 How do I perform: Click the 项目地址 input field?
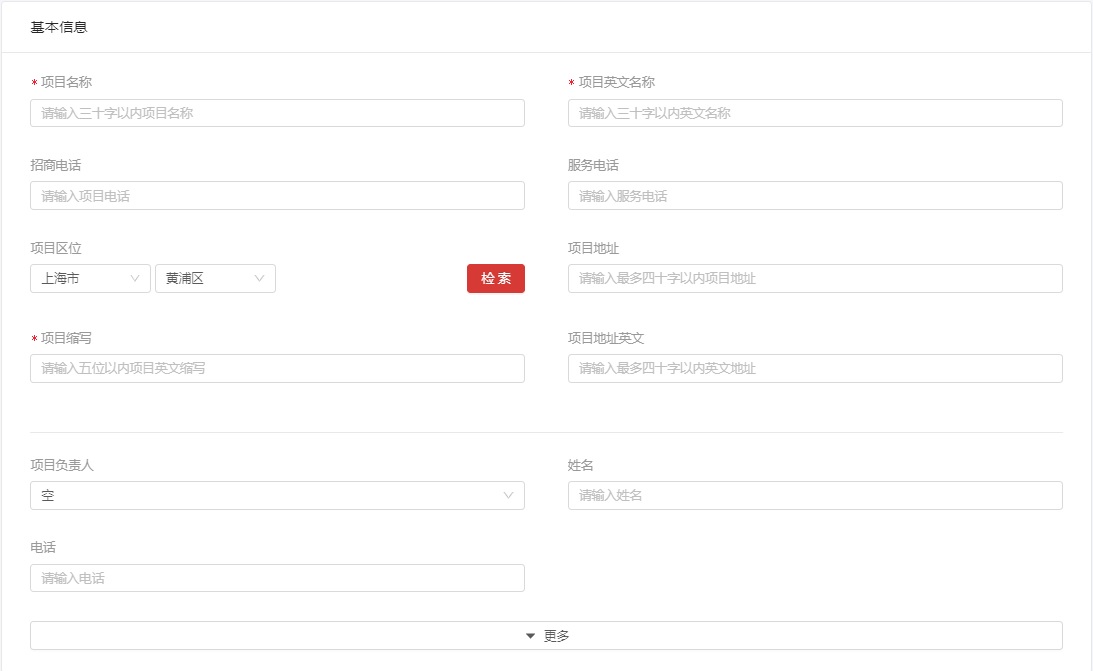[814, 279]
